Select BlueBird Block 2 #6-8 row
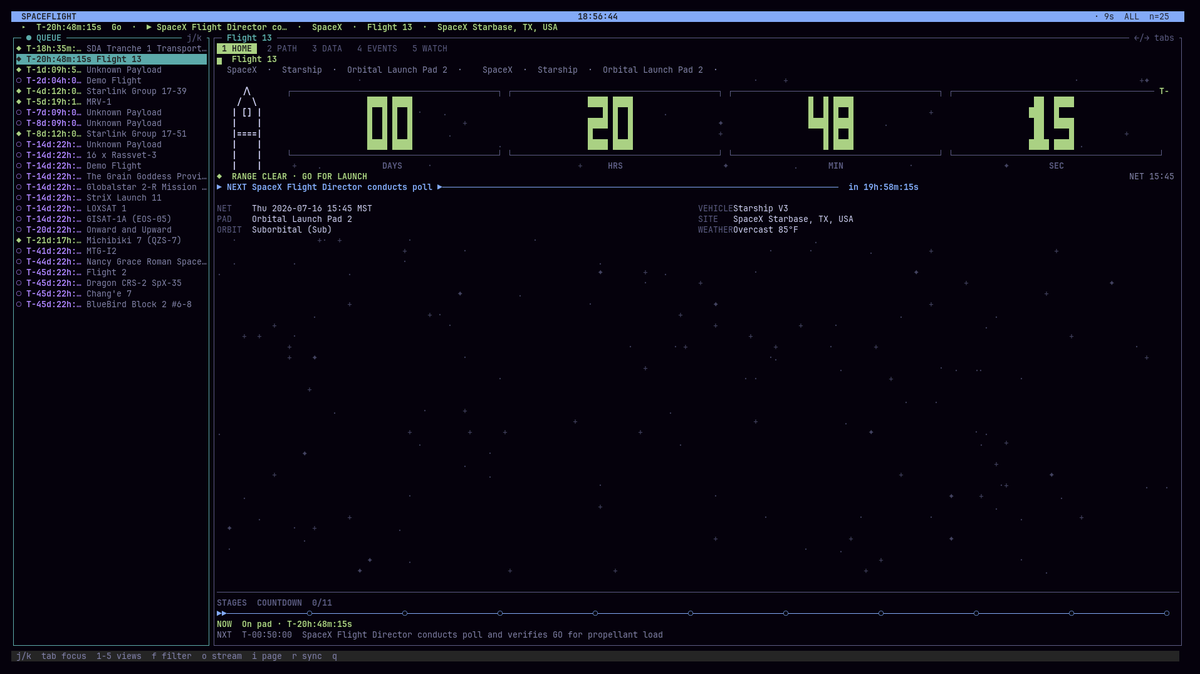This screenshot has width=1200, height=674. [x=111, y=304]
